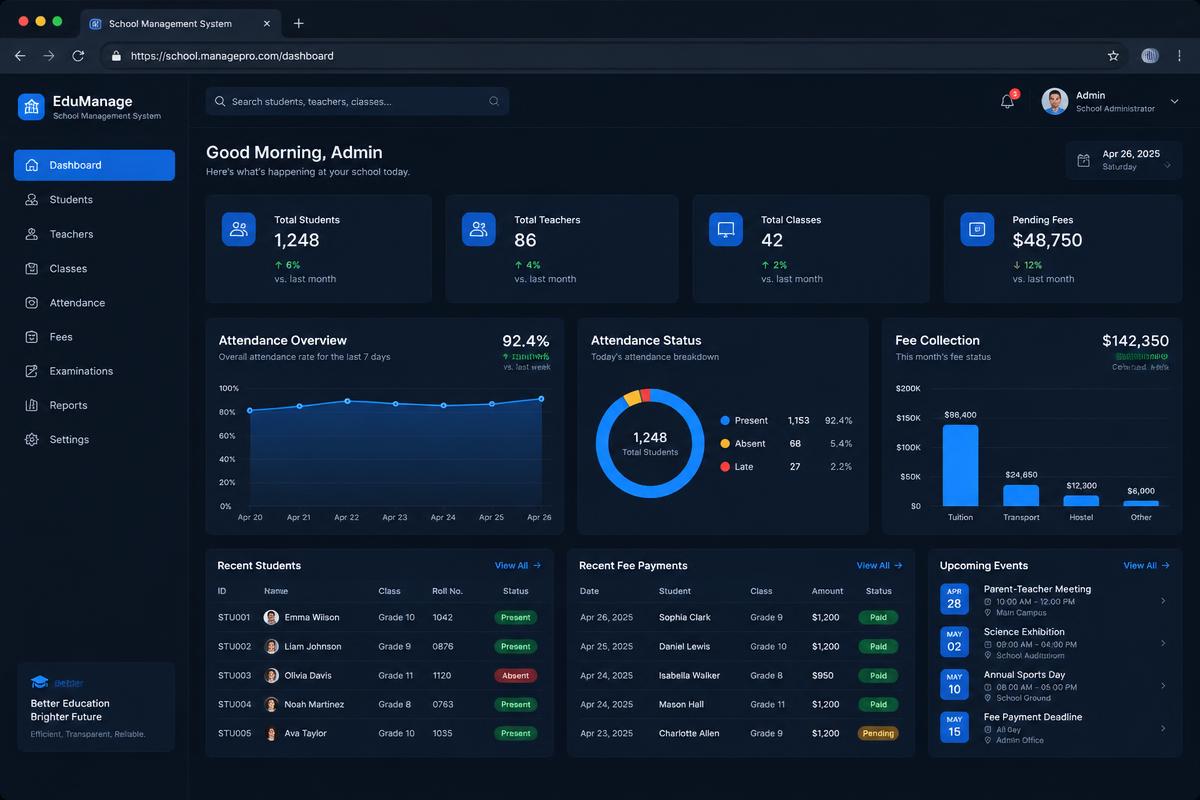Click the Absent status badge for Olivia Davis
1200x800 pixels.
(516, 676)
